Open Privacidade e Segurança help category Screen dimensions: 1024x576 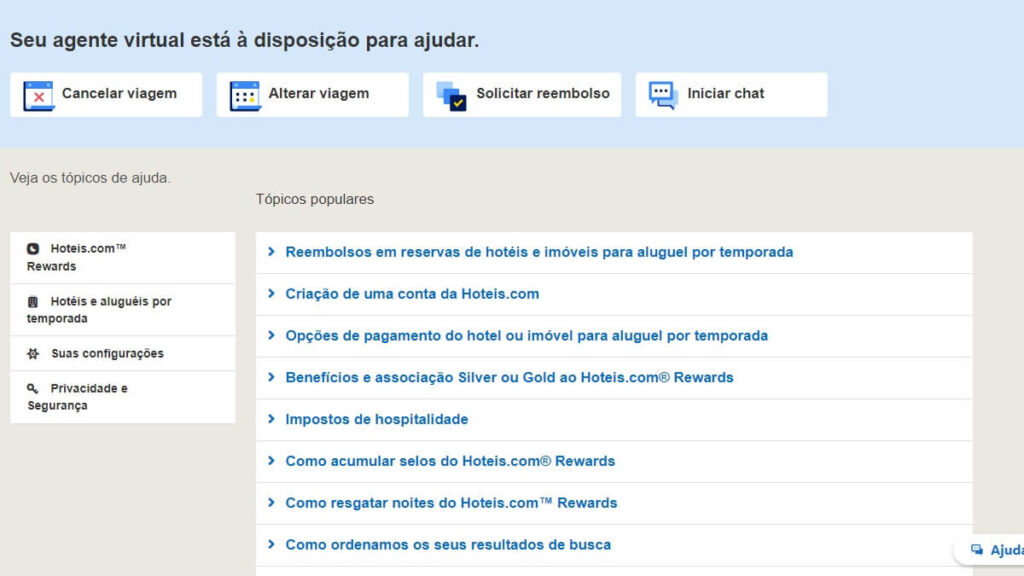123,397
